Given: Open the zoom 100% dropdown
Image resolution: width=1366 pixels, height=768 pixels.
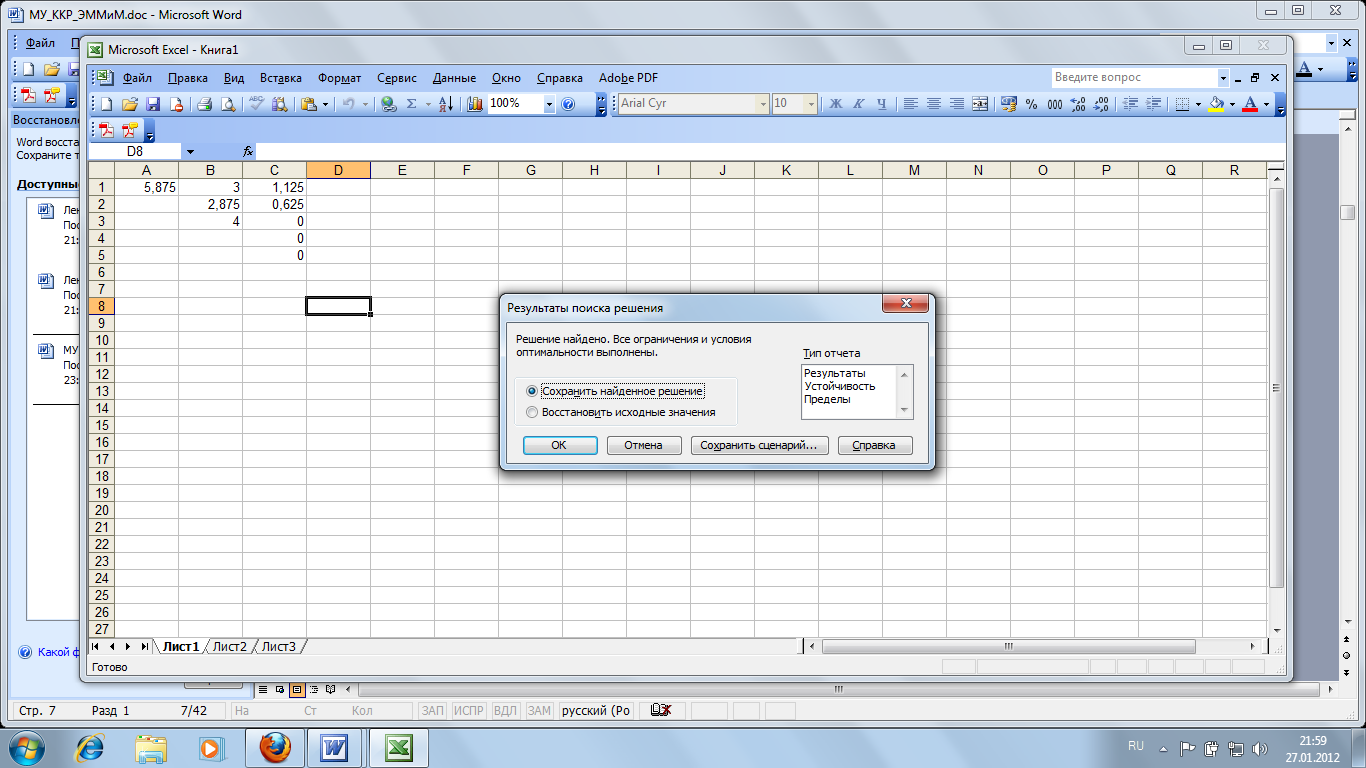Looking at the screenshot, I should 549,104.
